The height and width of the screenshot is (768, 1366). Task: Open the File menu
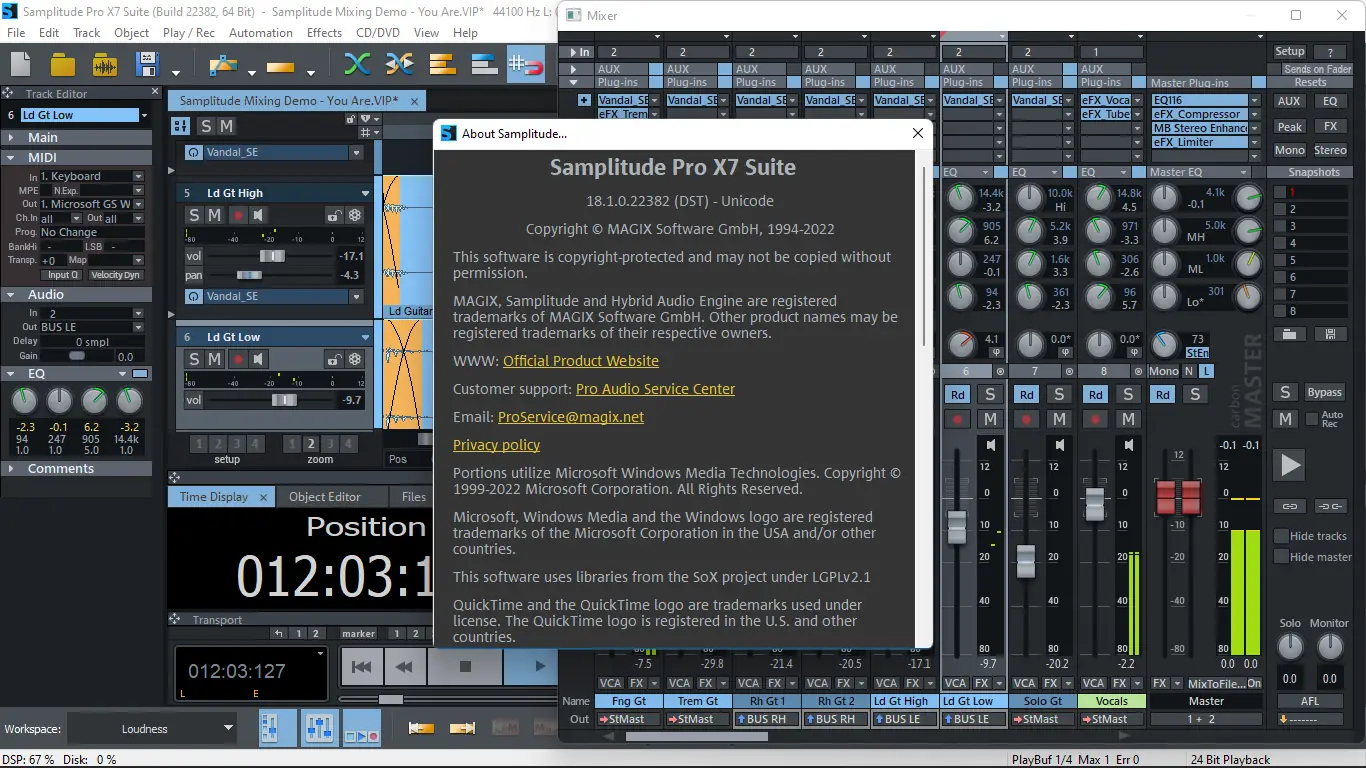click(x=16, y=32)
